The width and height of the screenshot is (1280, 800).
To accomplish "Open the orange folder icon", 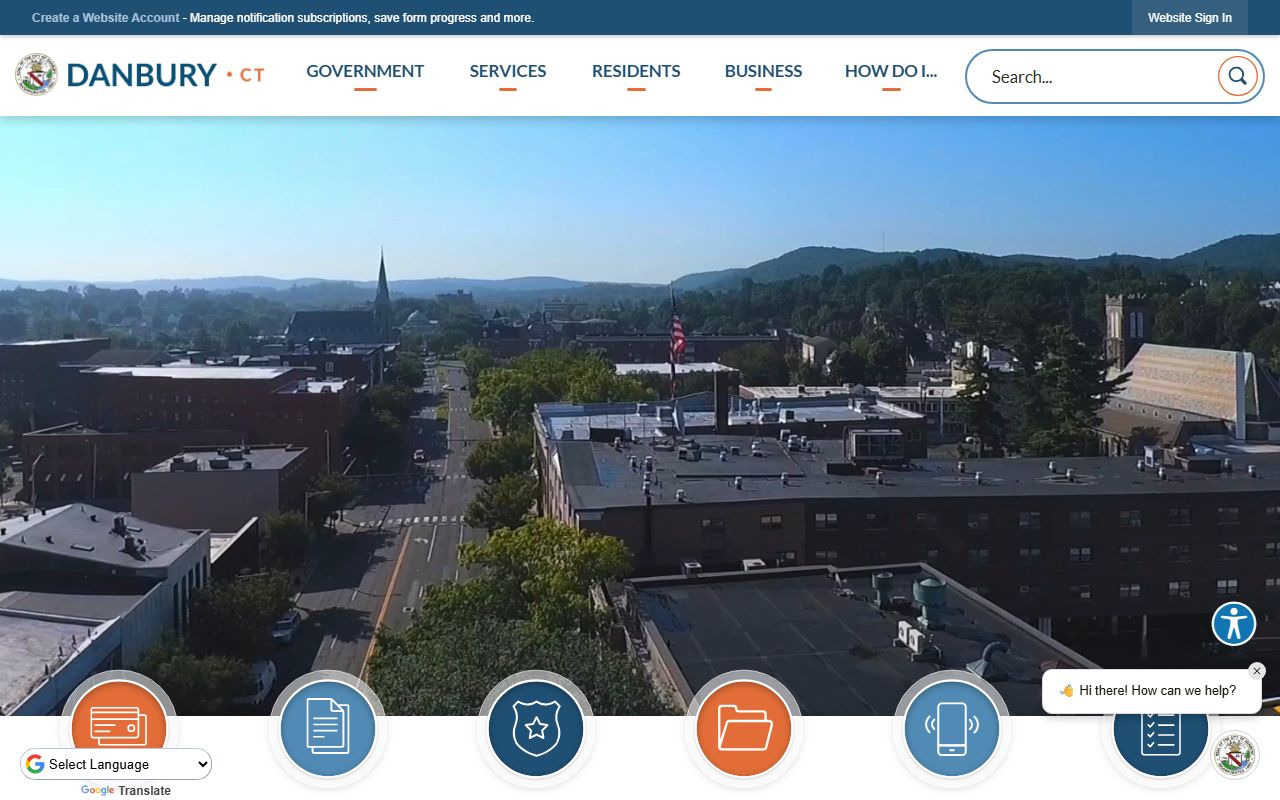I will (x=744, y=728).
